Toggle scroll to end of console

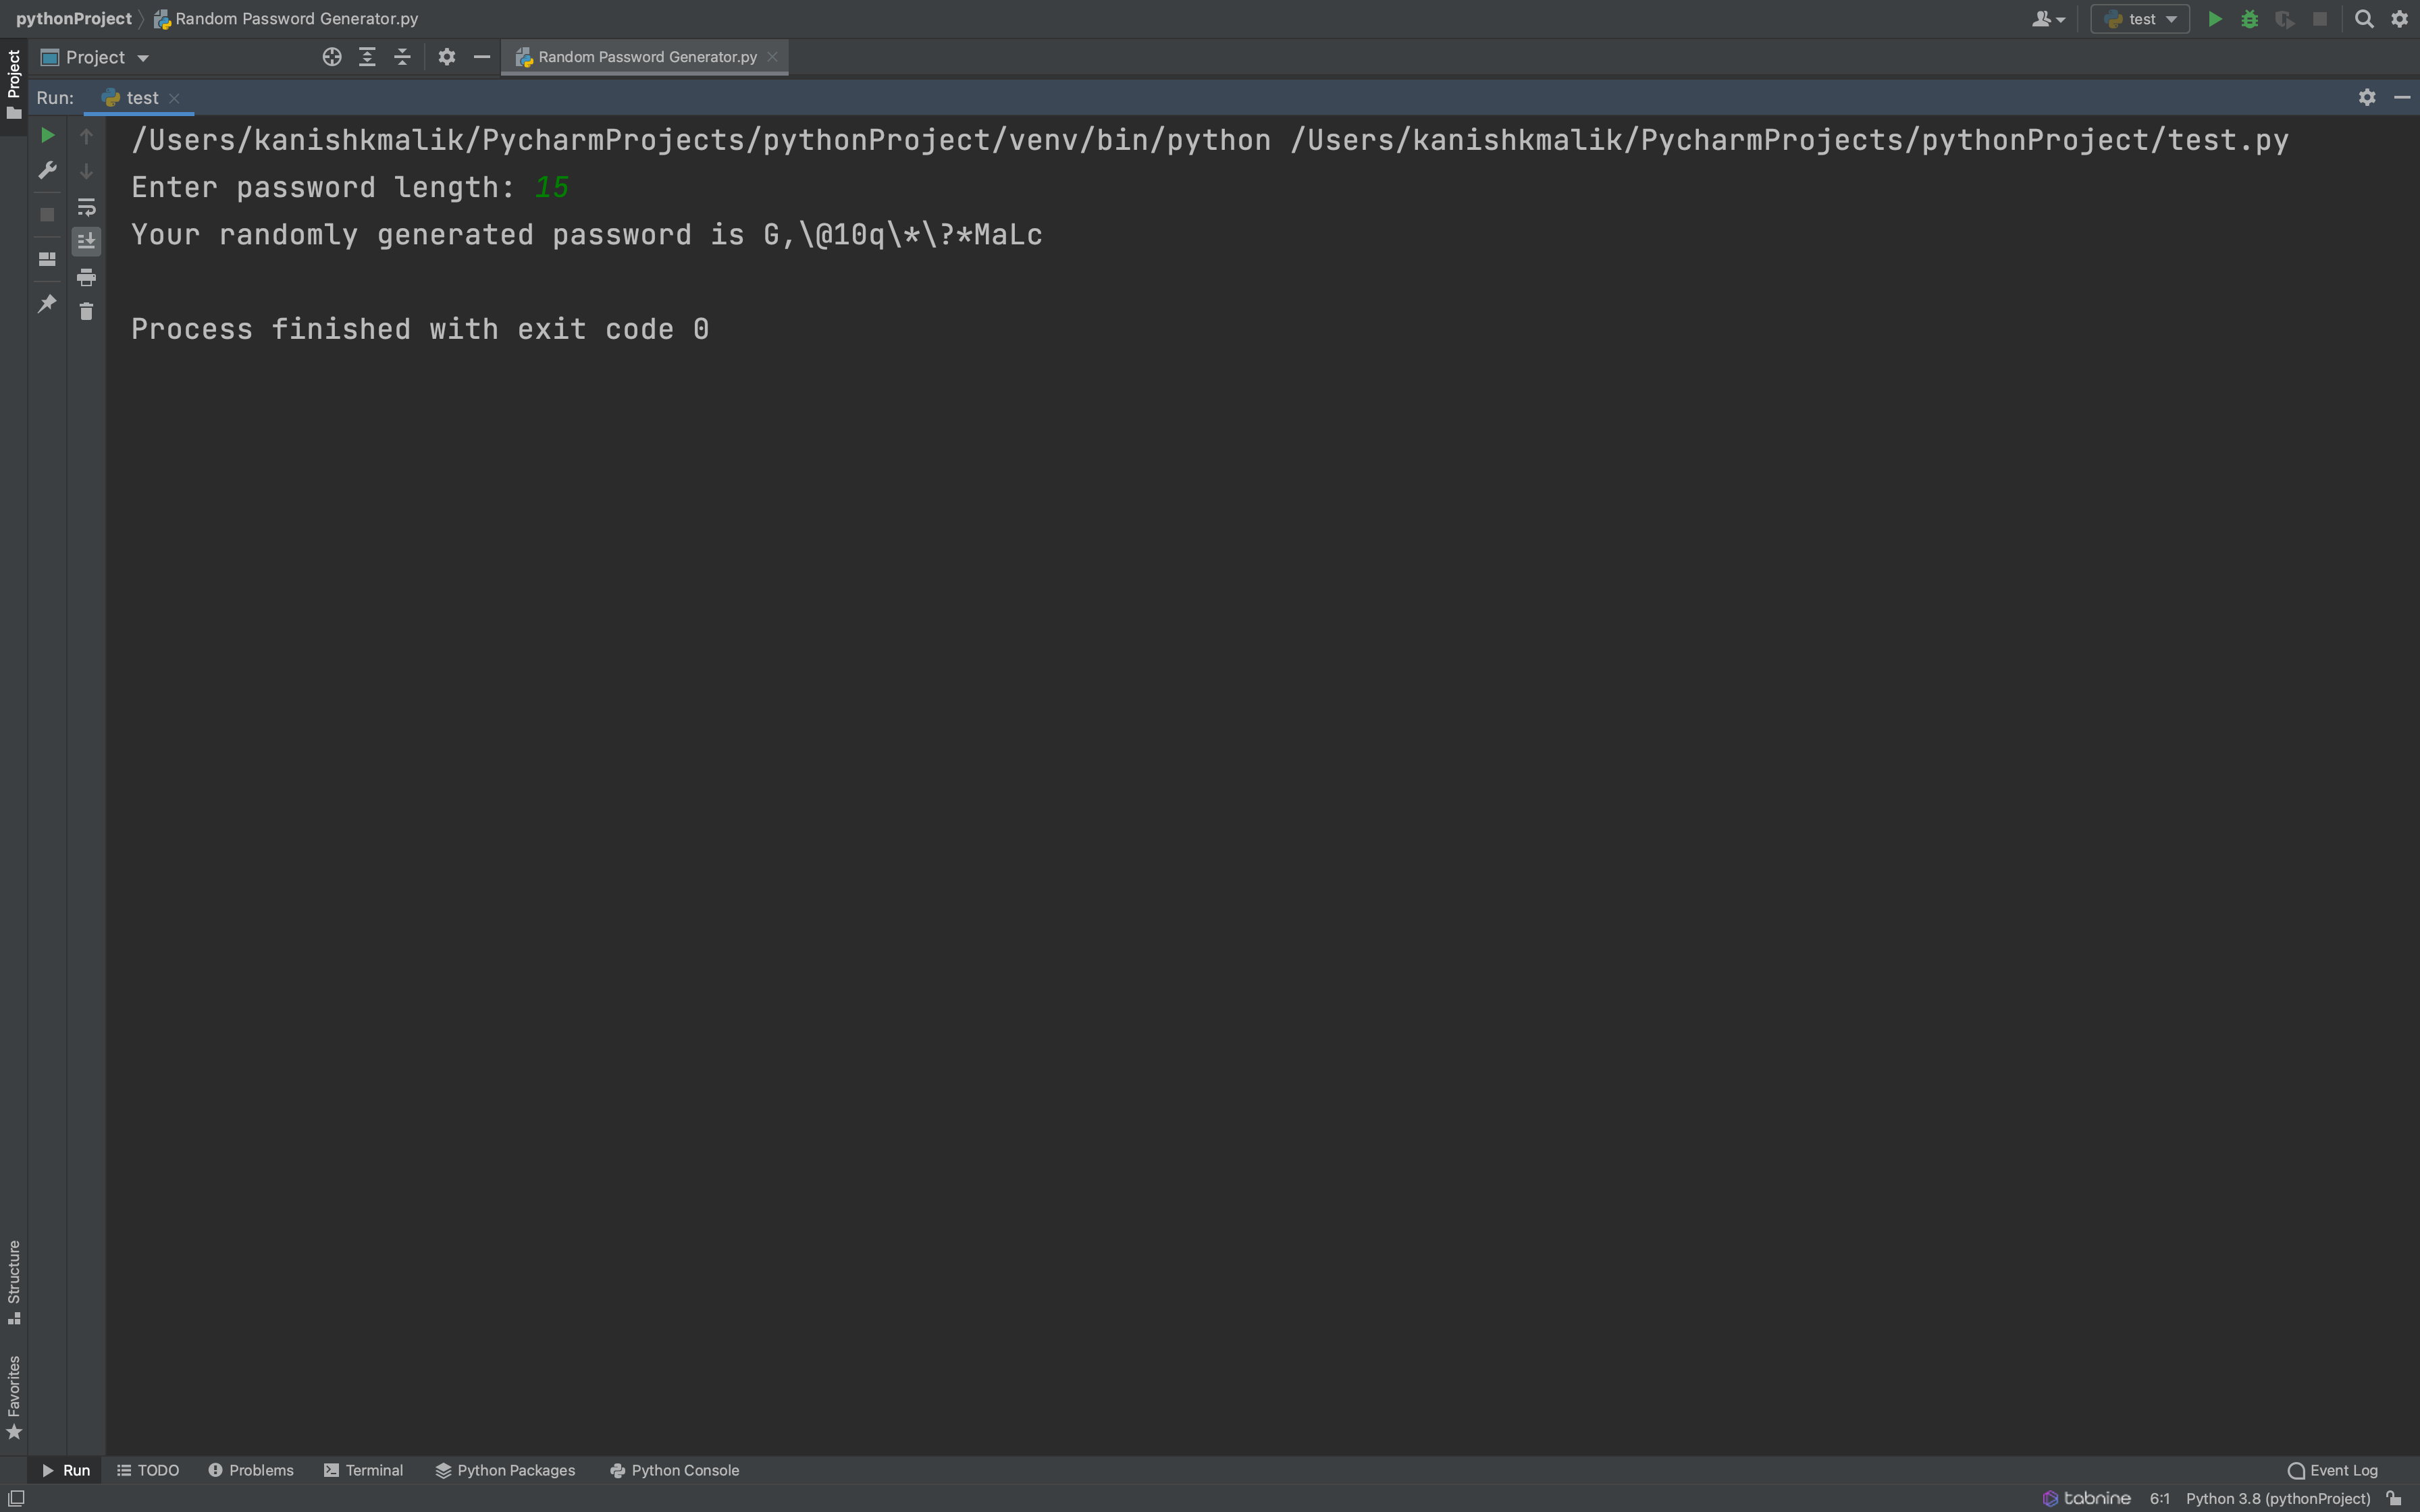click(x=86, y=241)
